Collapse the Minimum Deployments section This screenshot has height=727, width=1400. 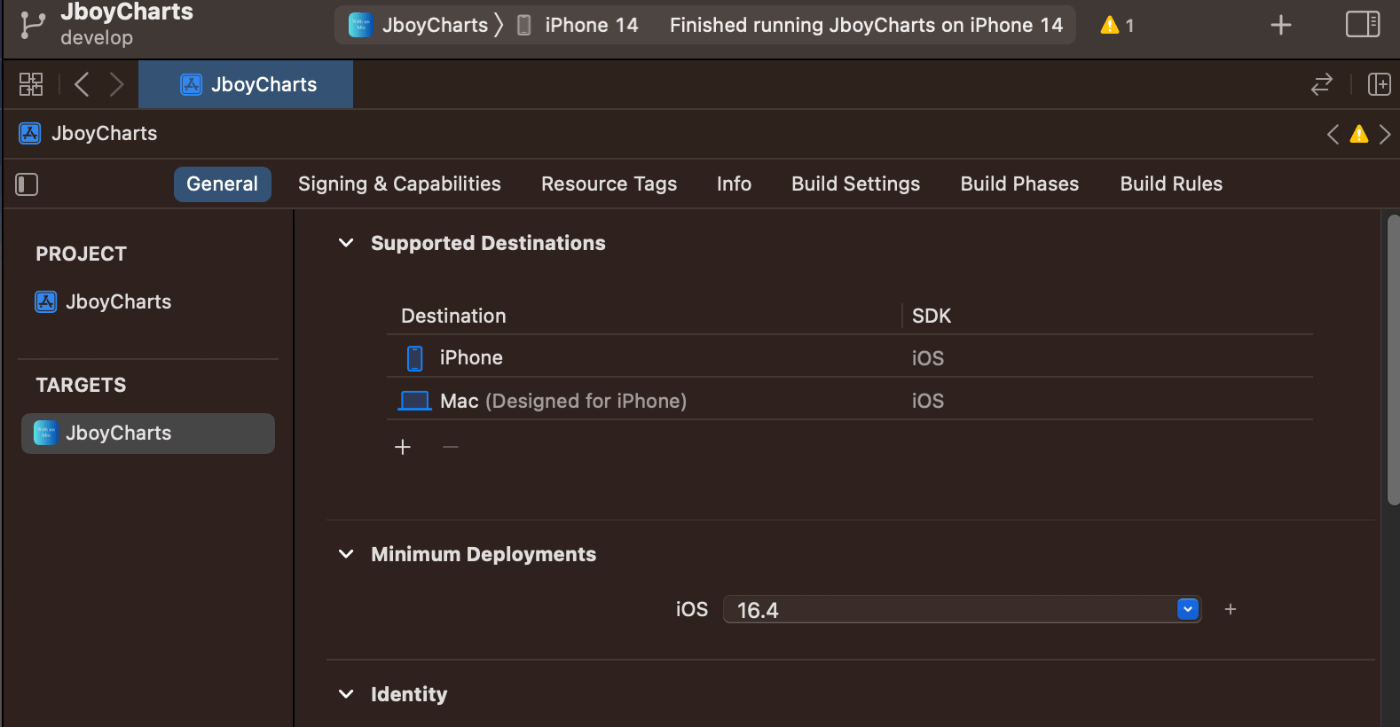point(346,554)
